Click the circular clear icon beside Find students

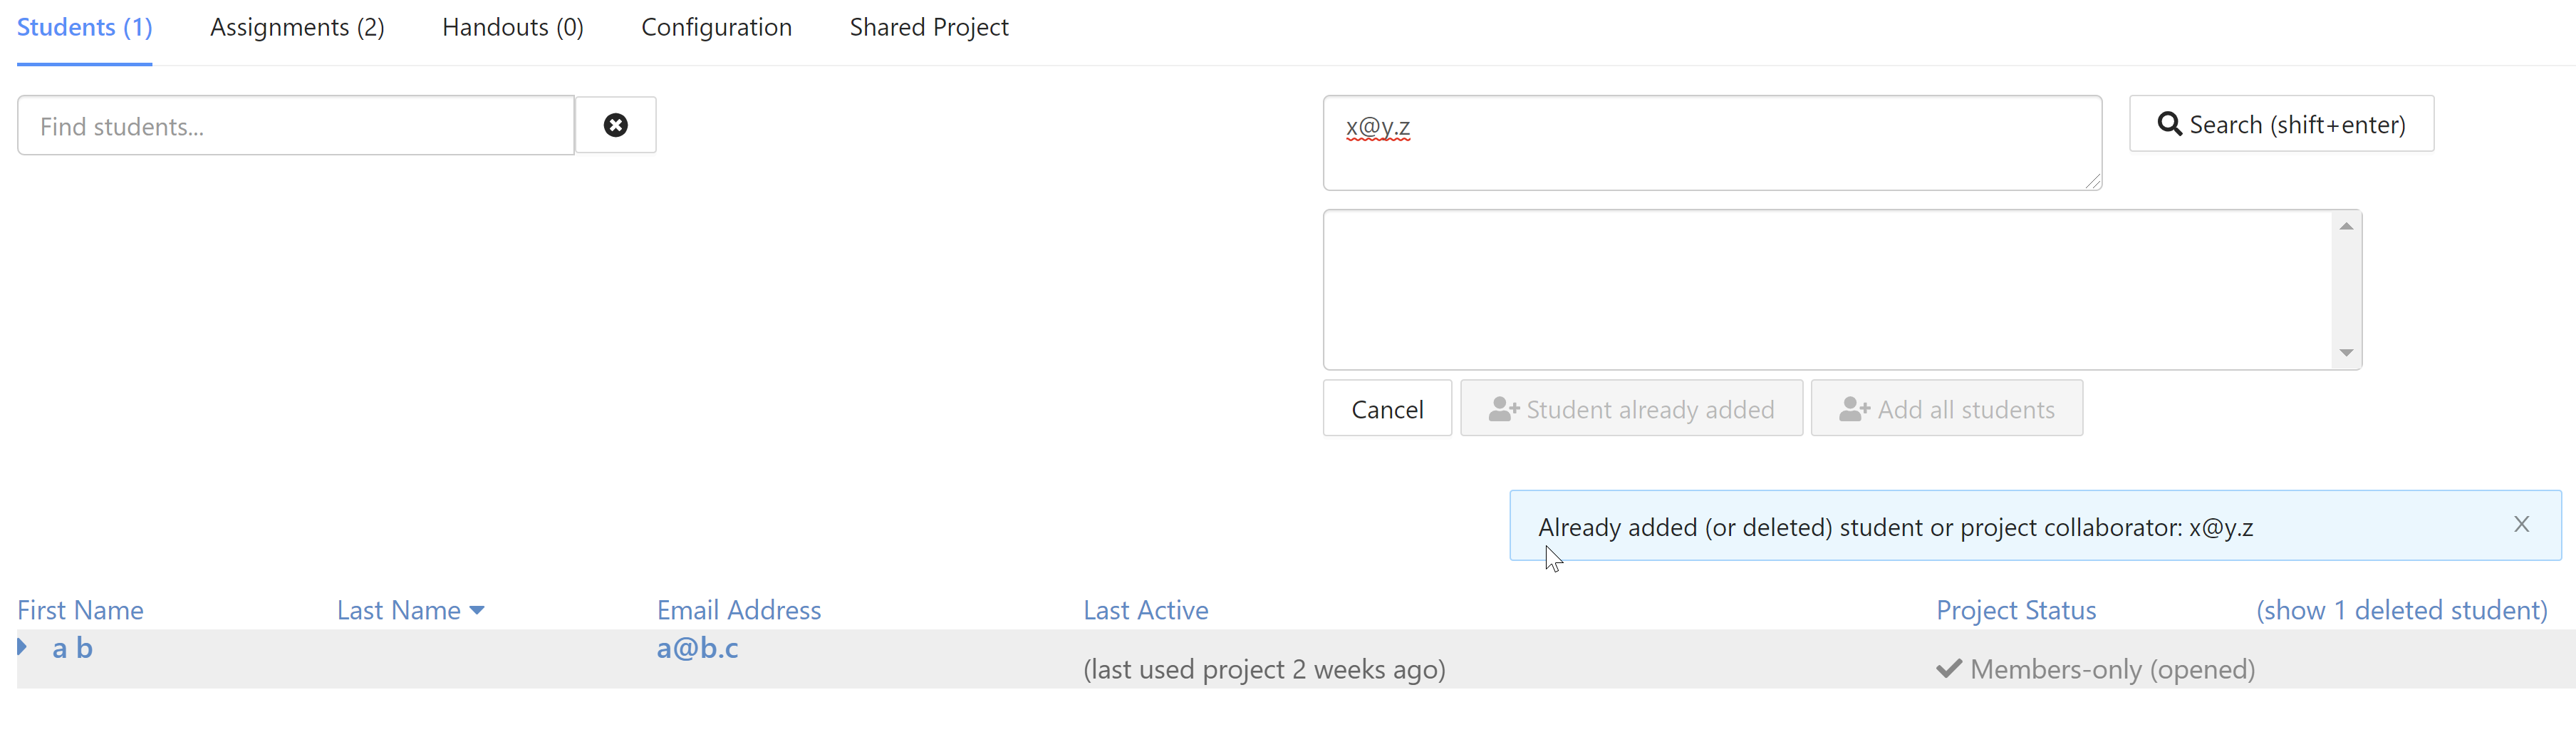click(616, 124)
